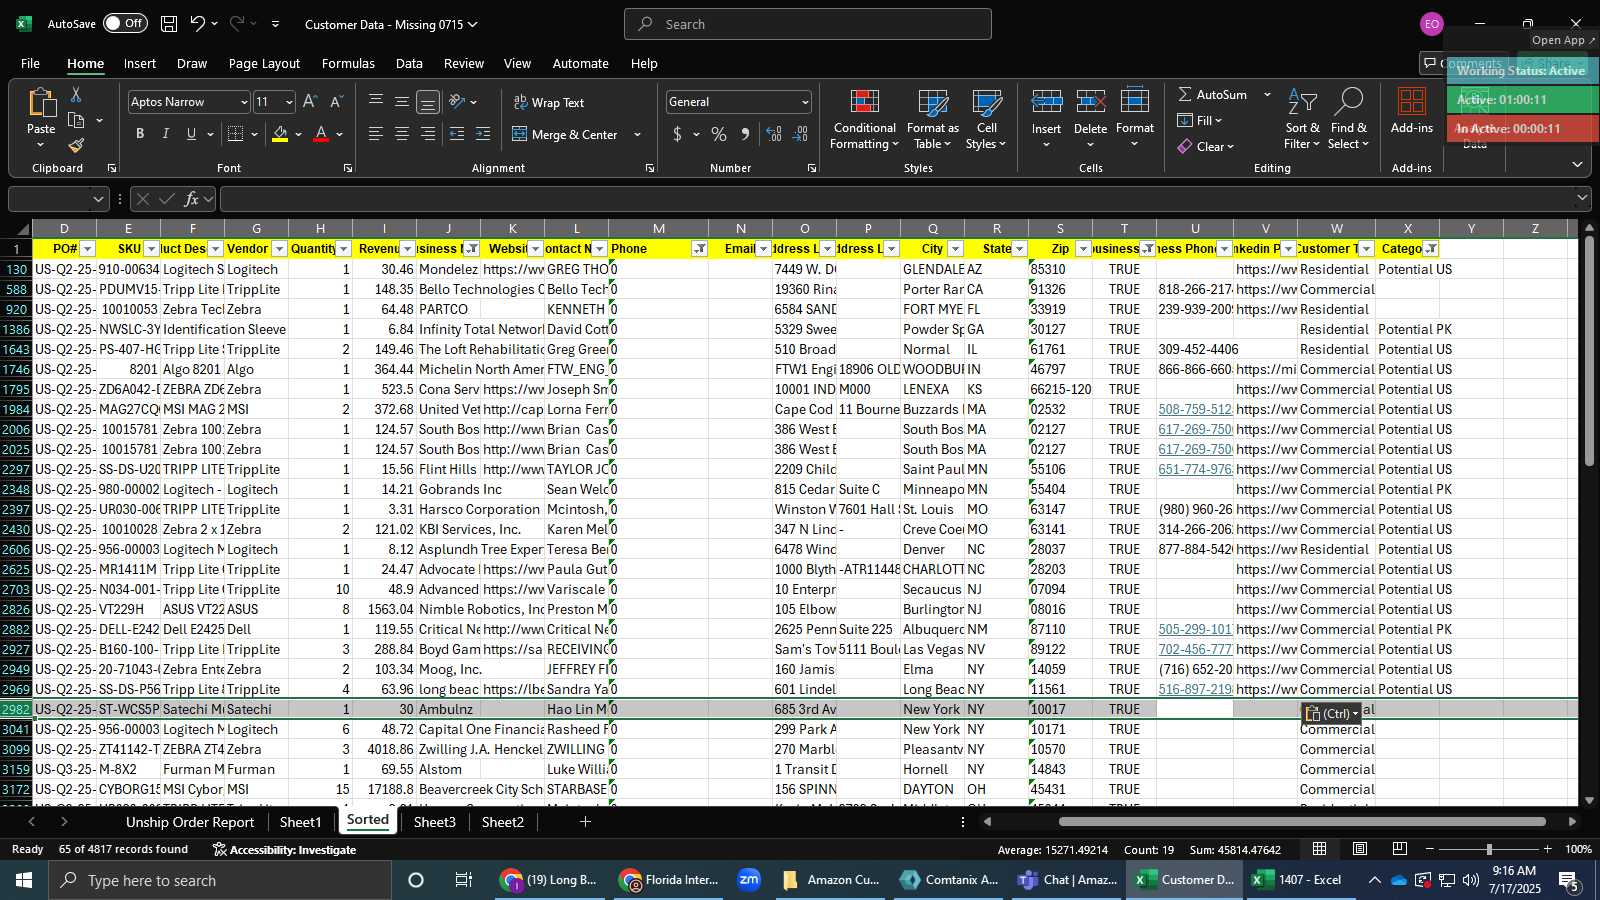Switch to Unship Order Report sheet

(x=190, y=822)
